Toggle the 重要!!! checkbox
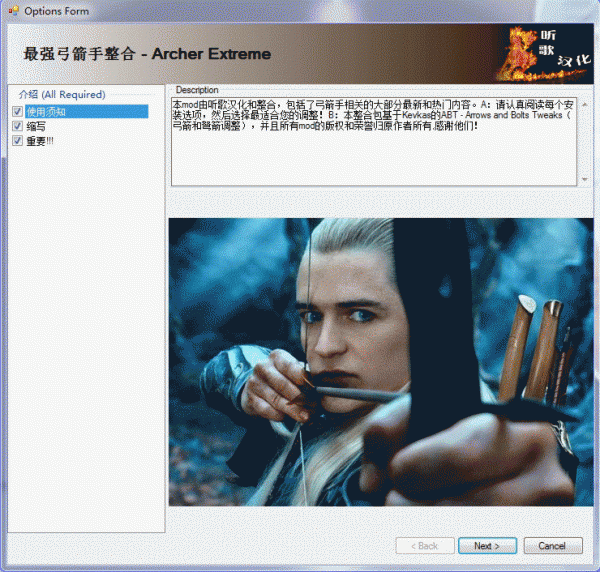 point(17,141)
